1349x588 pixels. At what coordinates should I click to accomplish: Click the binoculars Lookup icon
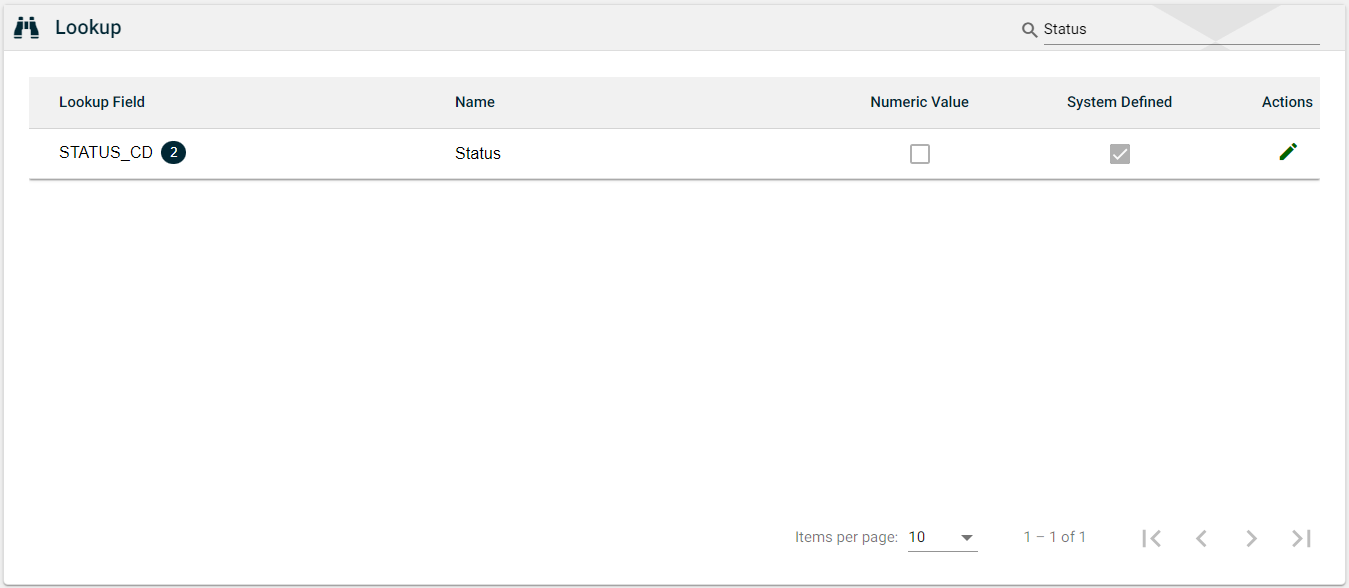tap(26, 28)
